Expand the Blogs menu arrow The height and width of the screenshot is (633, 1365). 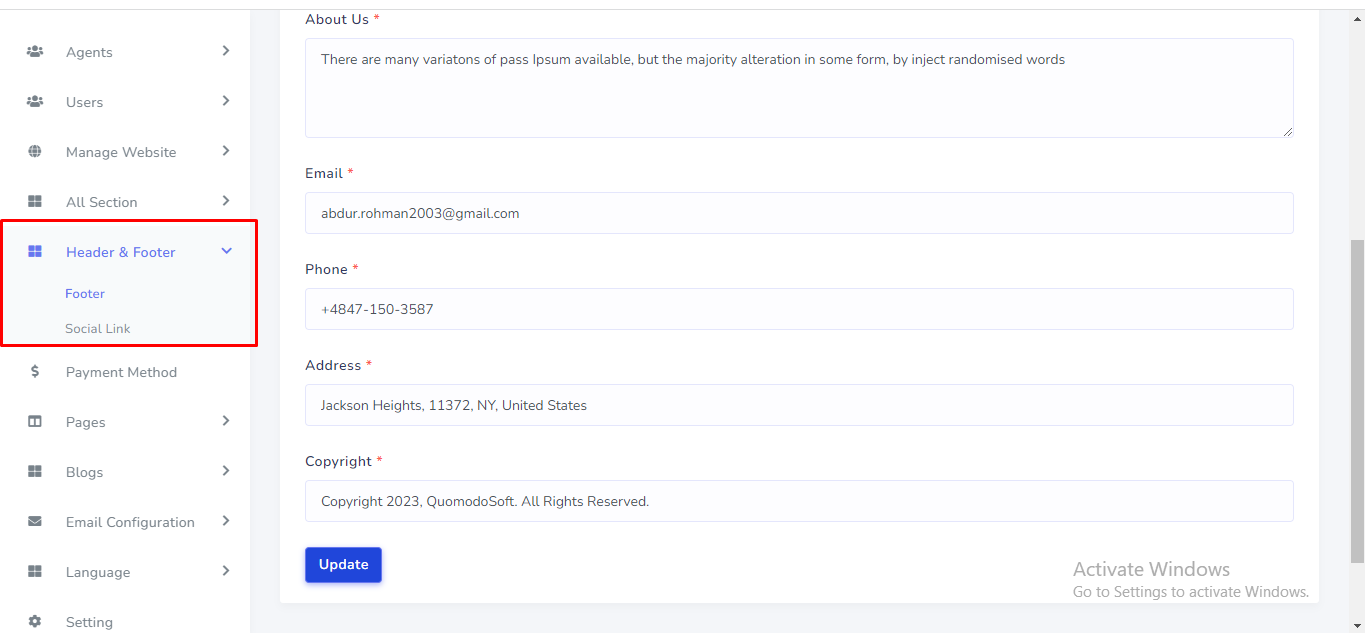click(226, 470)
